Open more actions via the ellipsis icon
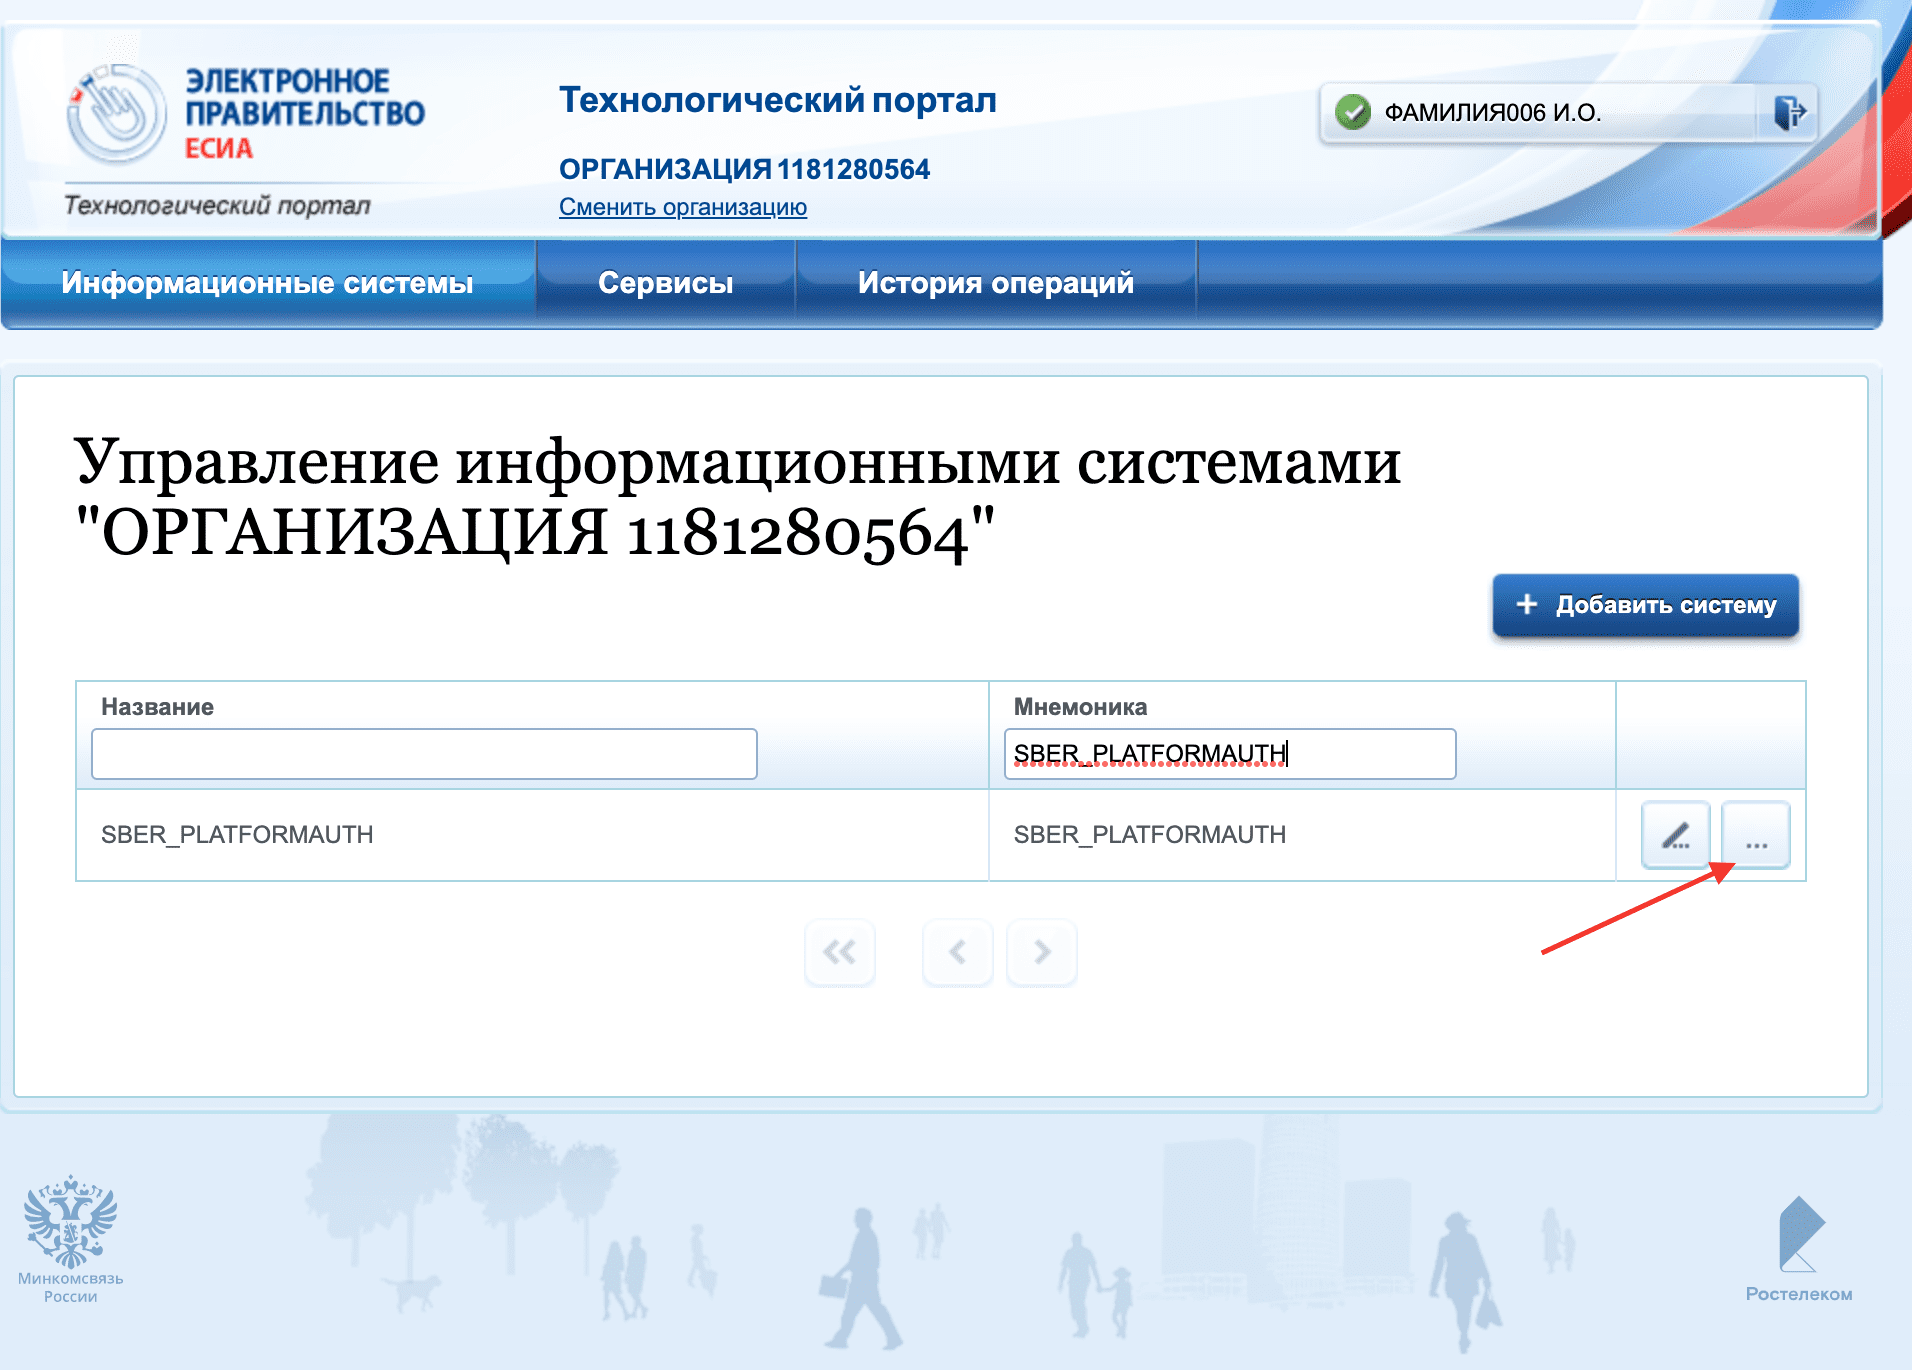Image resolution: width=1912 pixels, height=1370 pixels. pos(1755,835)
